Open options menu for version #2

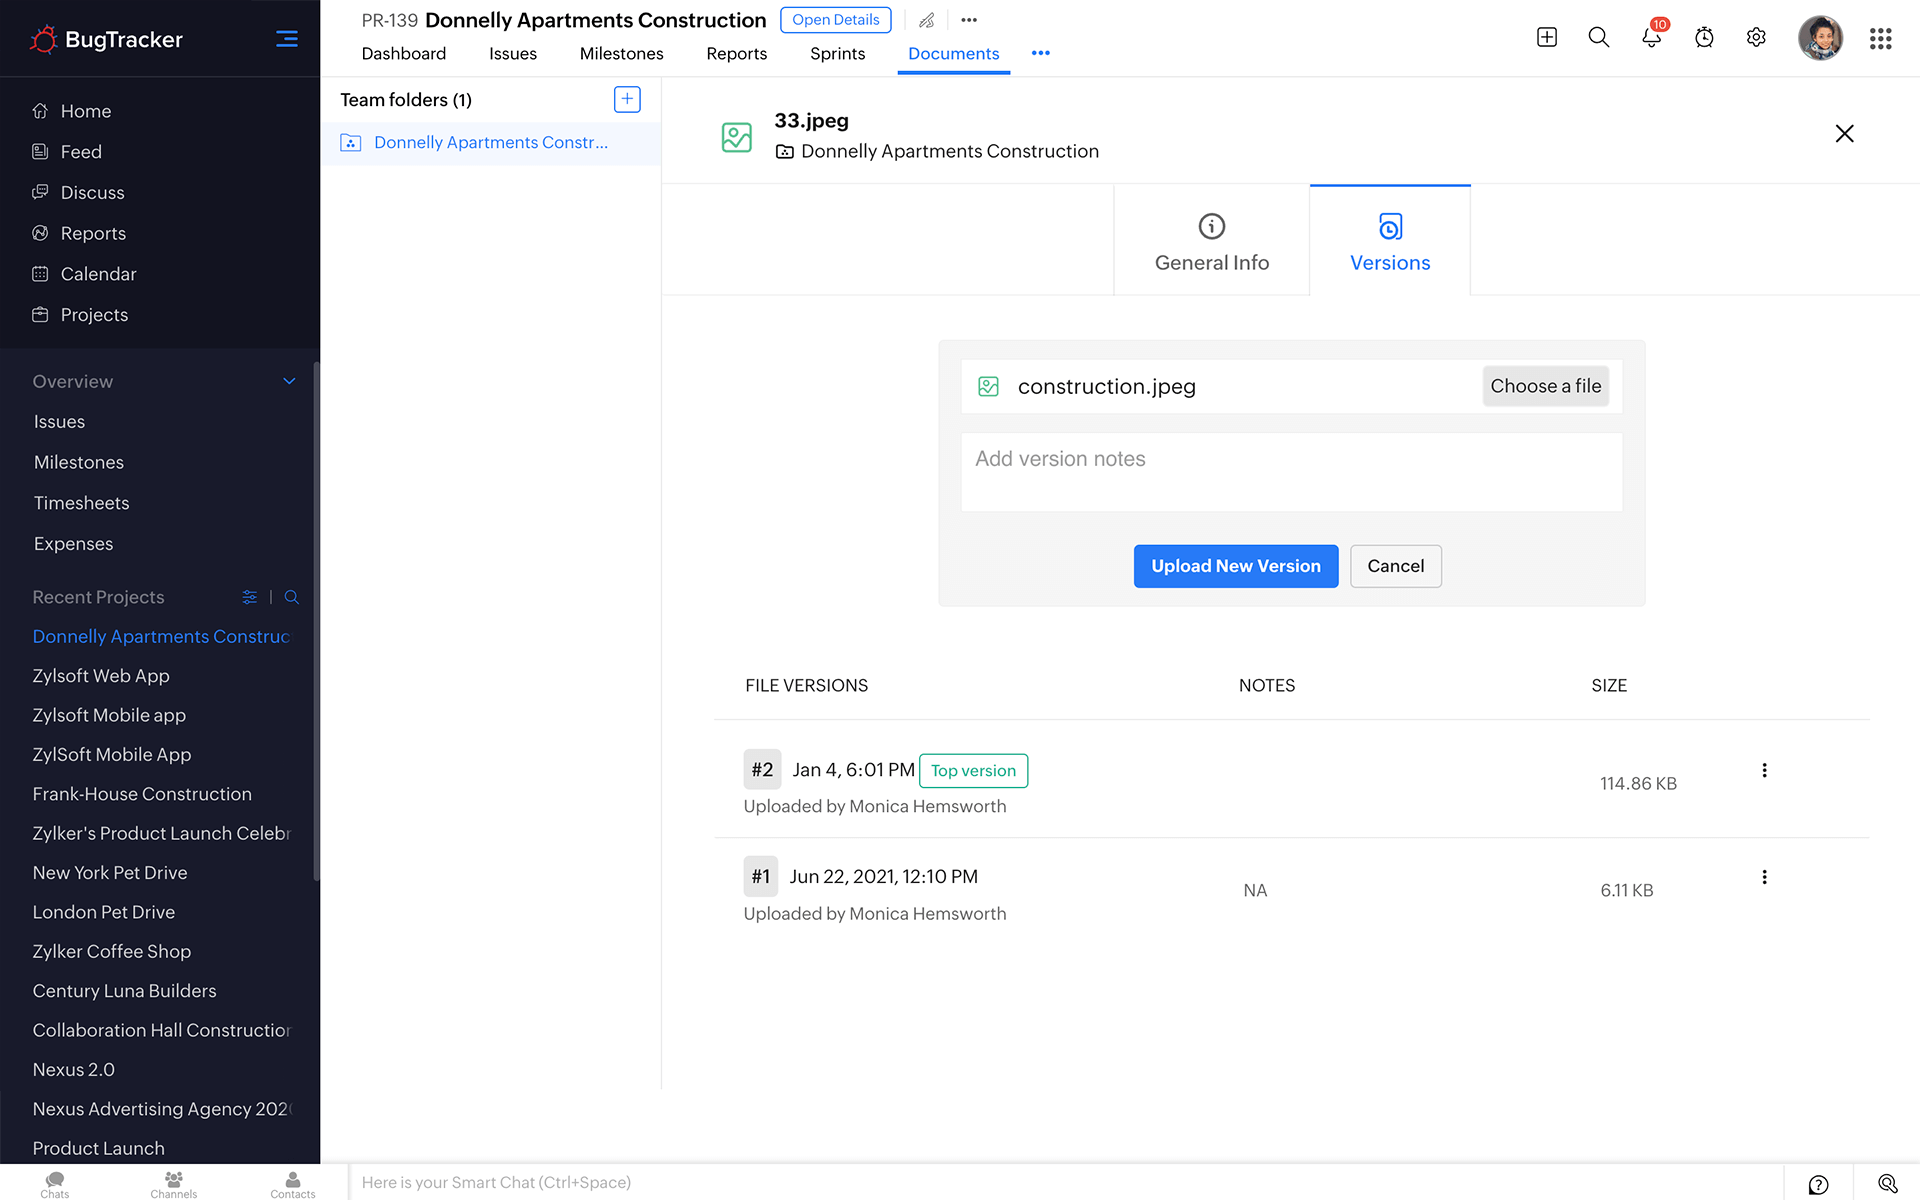click(1764, 770)
